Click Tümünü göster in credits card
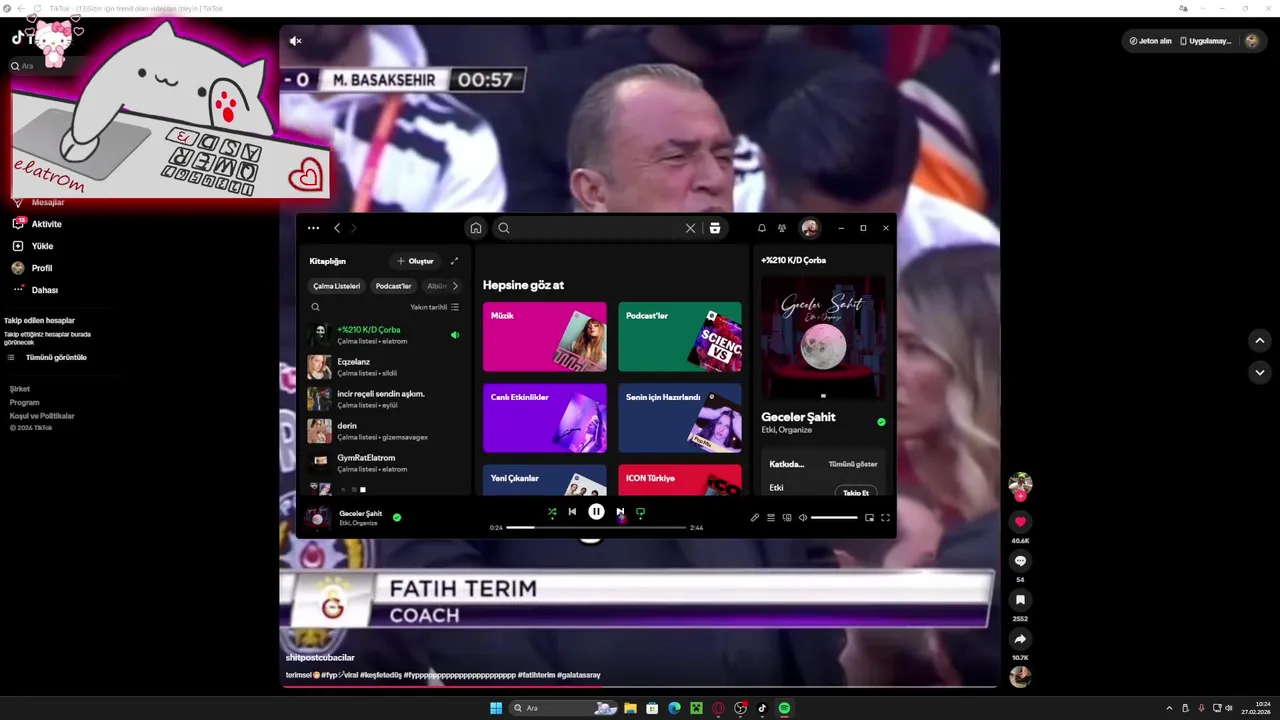The width and height of the screenshot is (1280, 720). 853,464
